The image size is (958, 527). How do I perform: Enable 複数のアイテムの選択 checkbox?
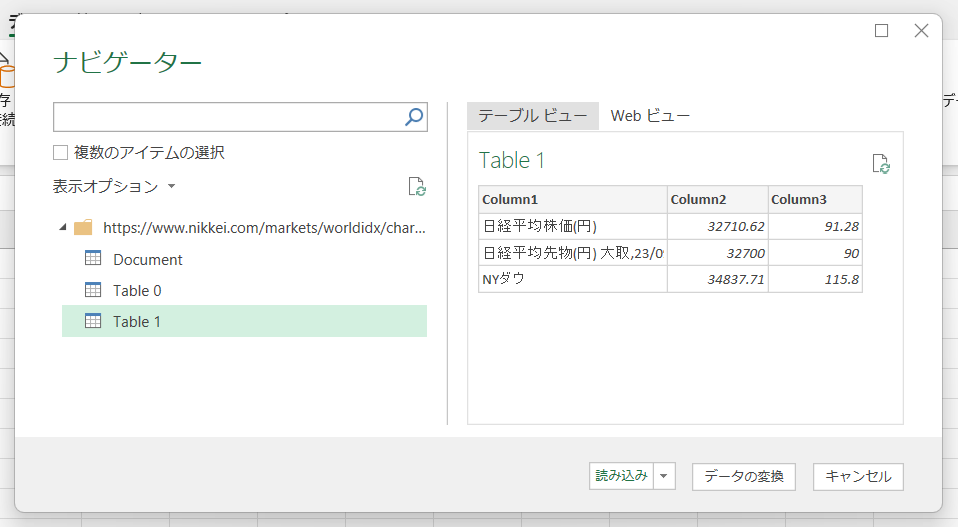[61, 153]
